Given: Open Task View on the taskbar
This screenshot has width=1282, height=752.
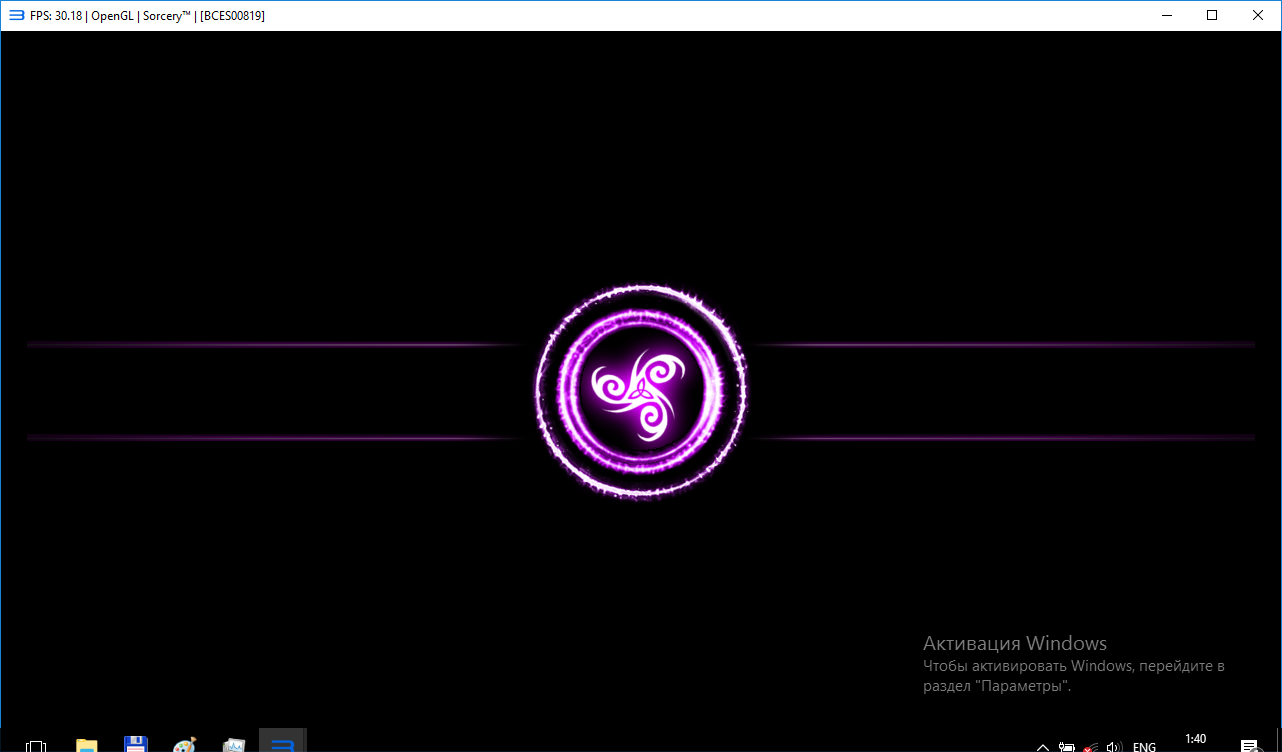Looking at the screenshot, I should pos(36,745).
